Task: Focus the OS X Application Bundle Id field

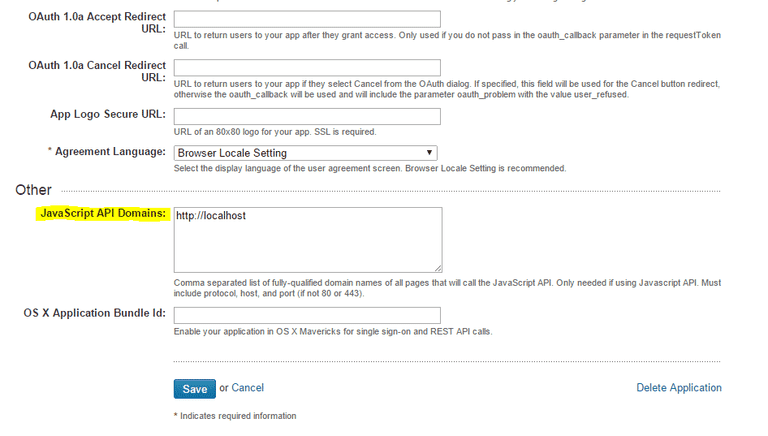Action: click(x=307, y=315)
